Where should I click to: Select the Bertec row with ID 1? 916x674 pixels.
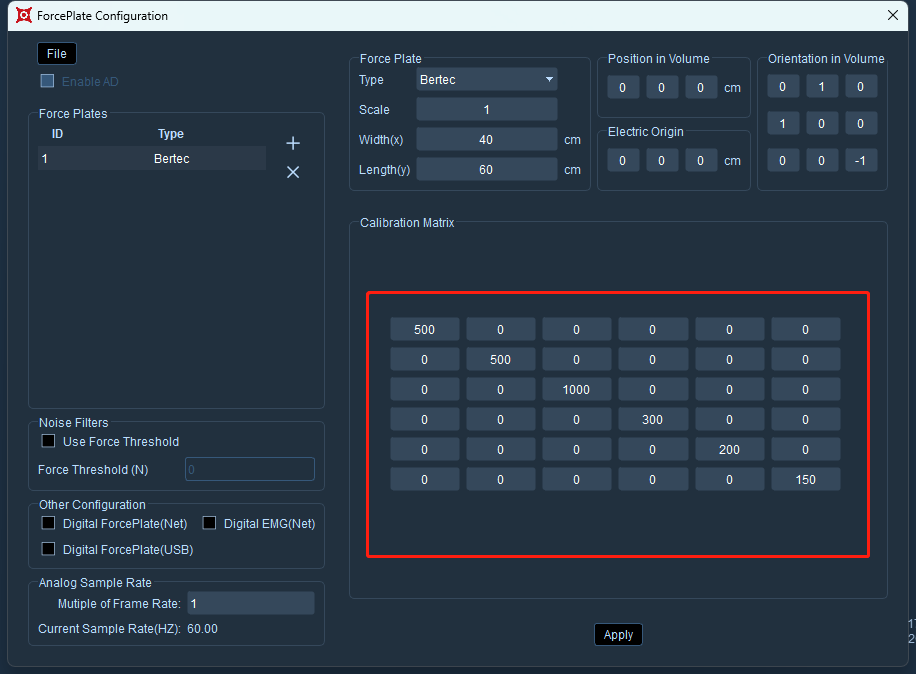coord(152,158)
